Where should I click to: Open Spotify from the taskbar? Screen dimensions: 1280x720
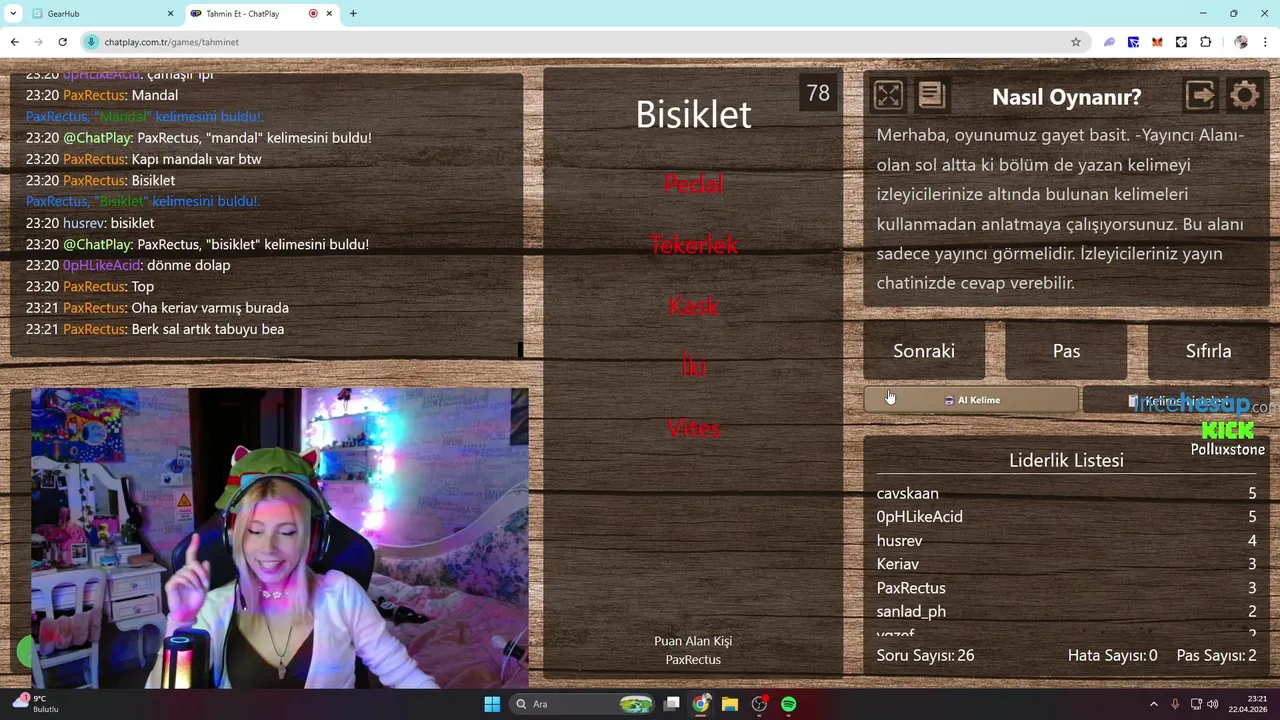(x=788, y=704)
